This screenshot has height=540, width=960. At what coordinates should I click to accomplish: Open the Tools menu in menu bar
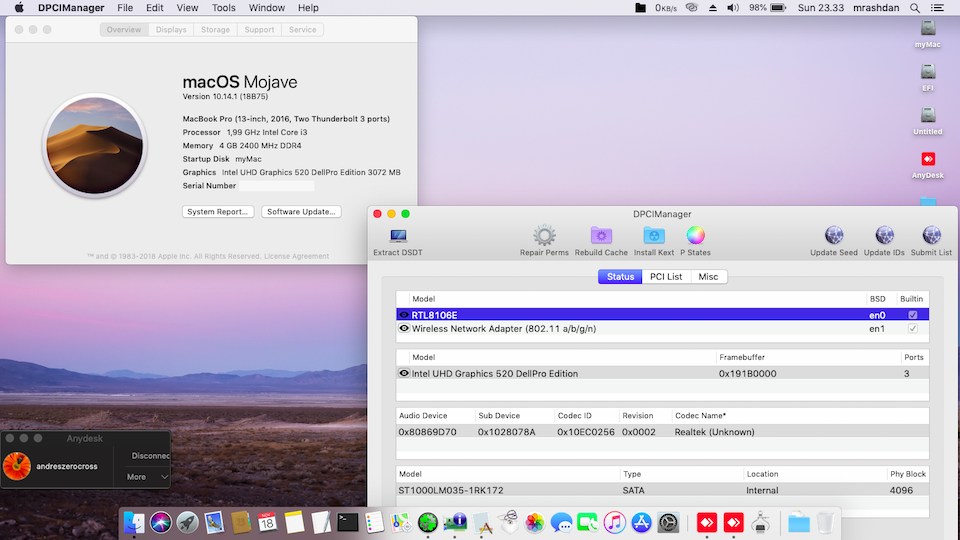[224, 8]
